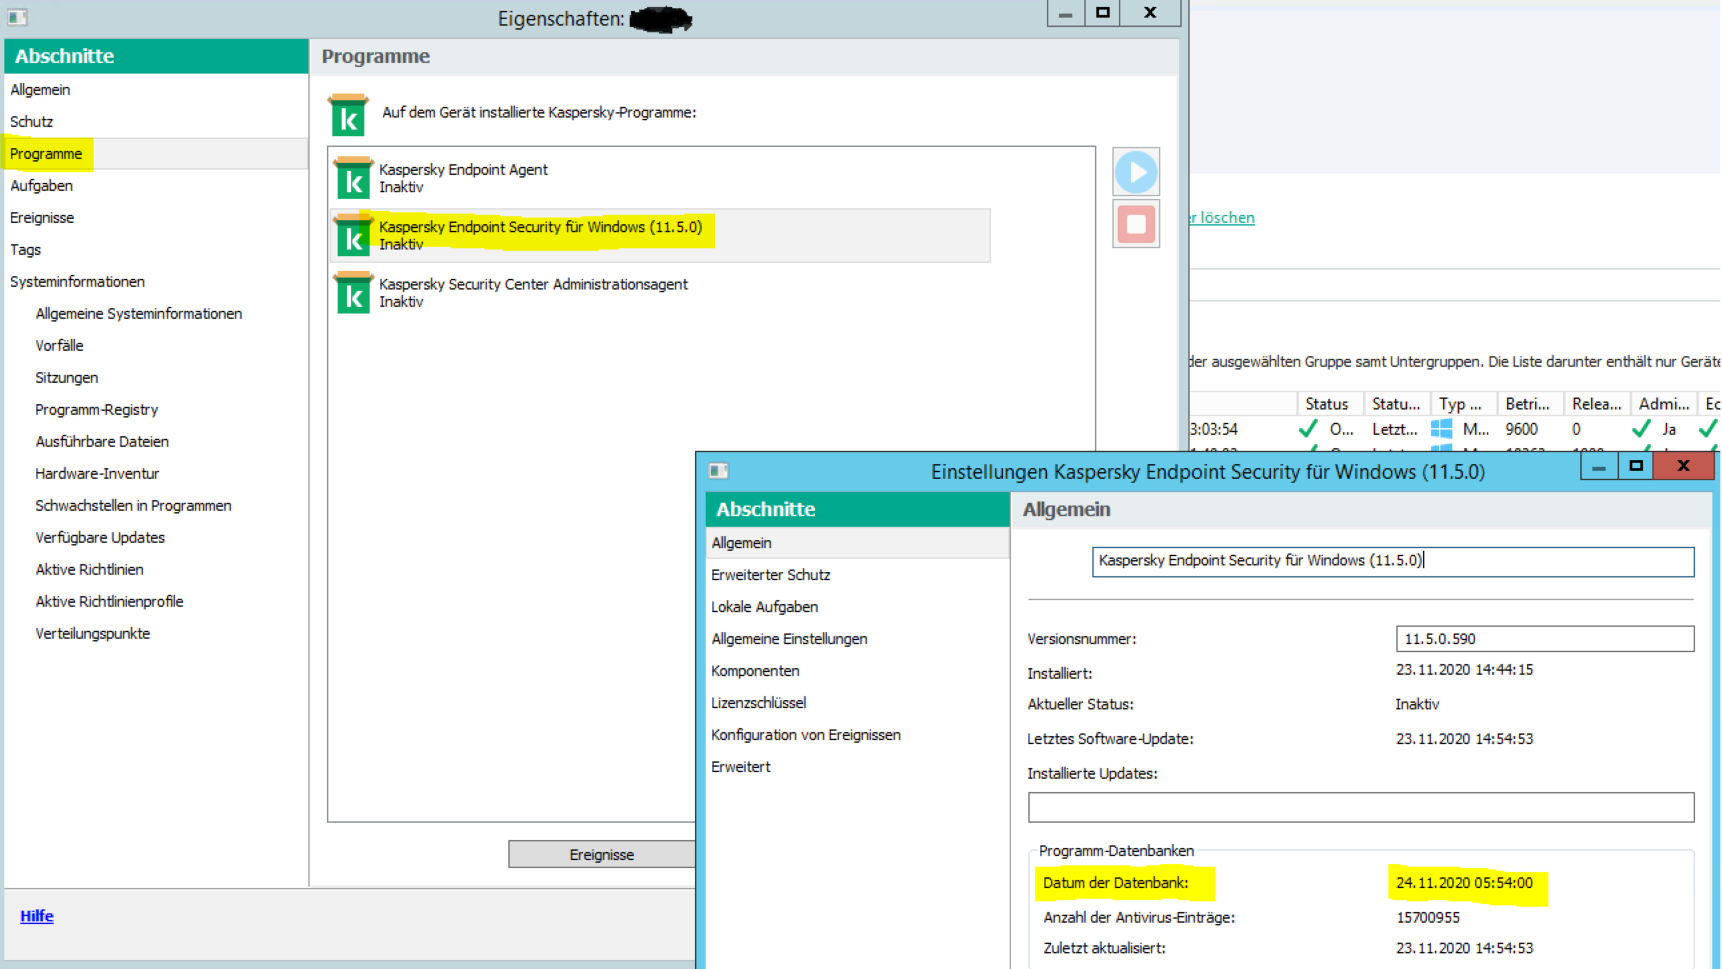Open Schutz section in Eigenschaften window
This screenshot has height=969, width=1722.
31,122
